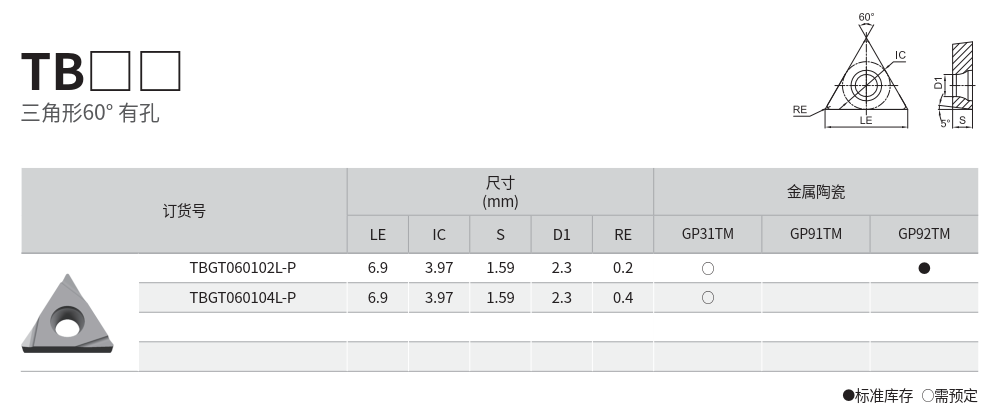Click the hollow circle in TBGT060102L-P row
Image resolution: width=1000 pixels, height=416 pixels.
point(707,268)
